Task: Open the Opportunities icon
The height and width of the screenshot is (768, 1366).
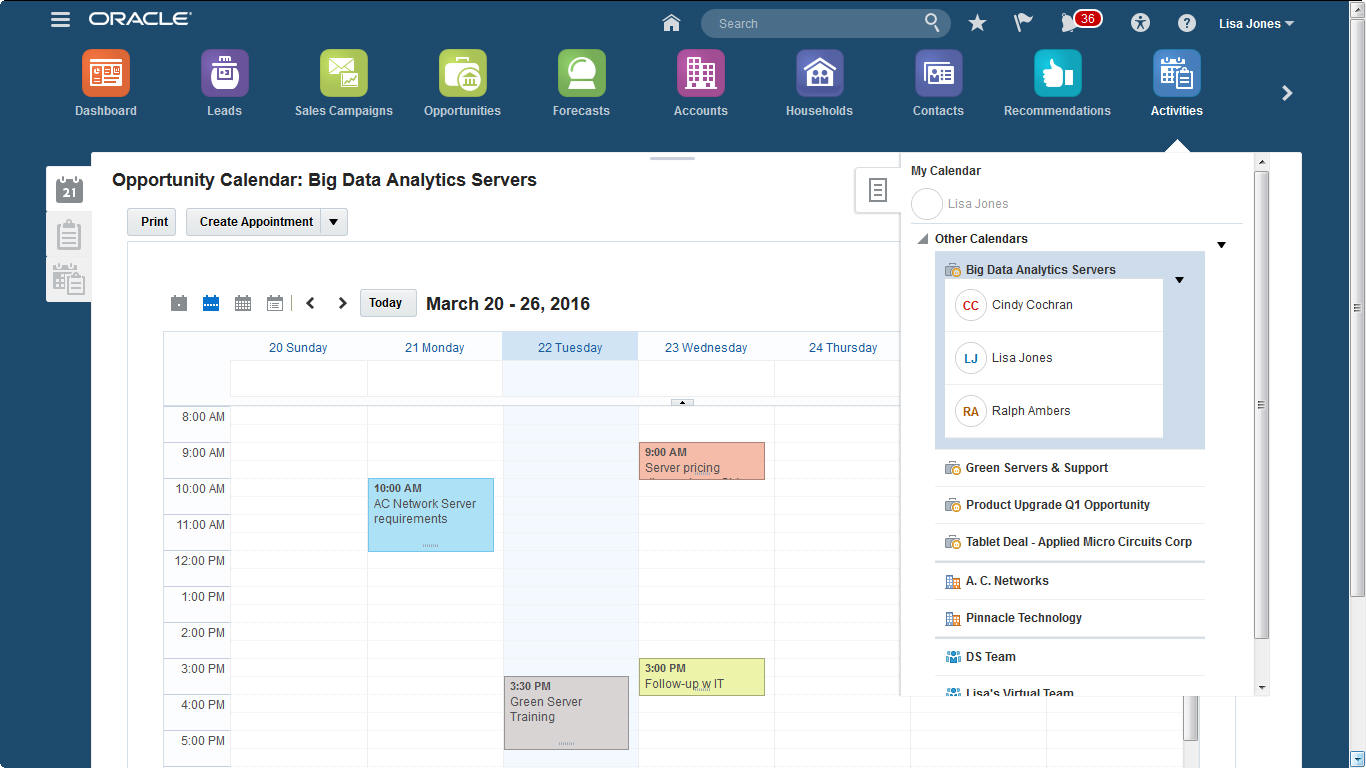Action: click(463, 73)
